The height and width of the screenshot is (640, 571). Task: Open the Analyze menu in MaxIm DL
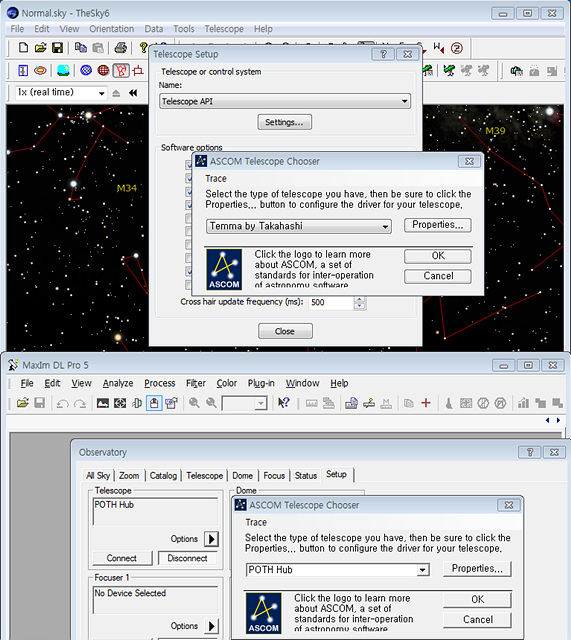click(x=118, y=383)
